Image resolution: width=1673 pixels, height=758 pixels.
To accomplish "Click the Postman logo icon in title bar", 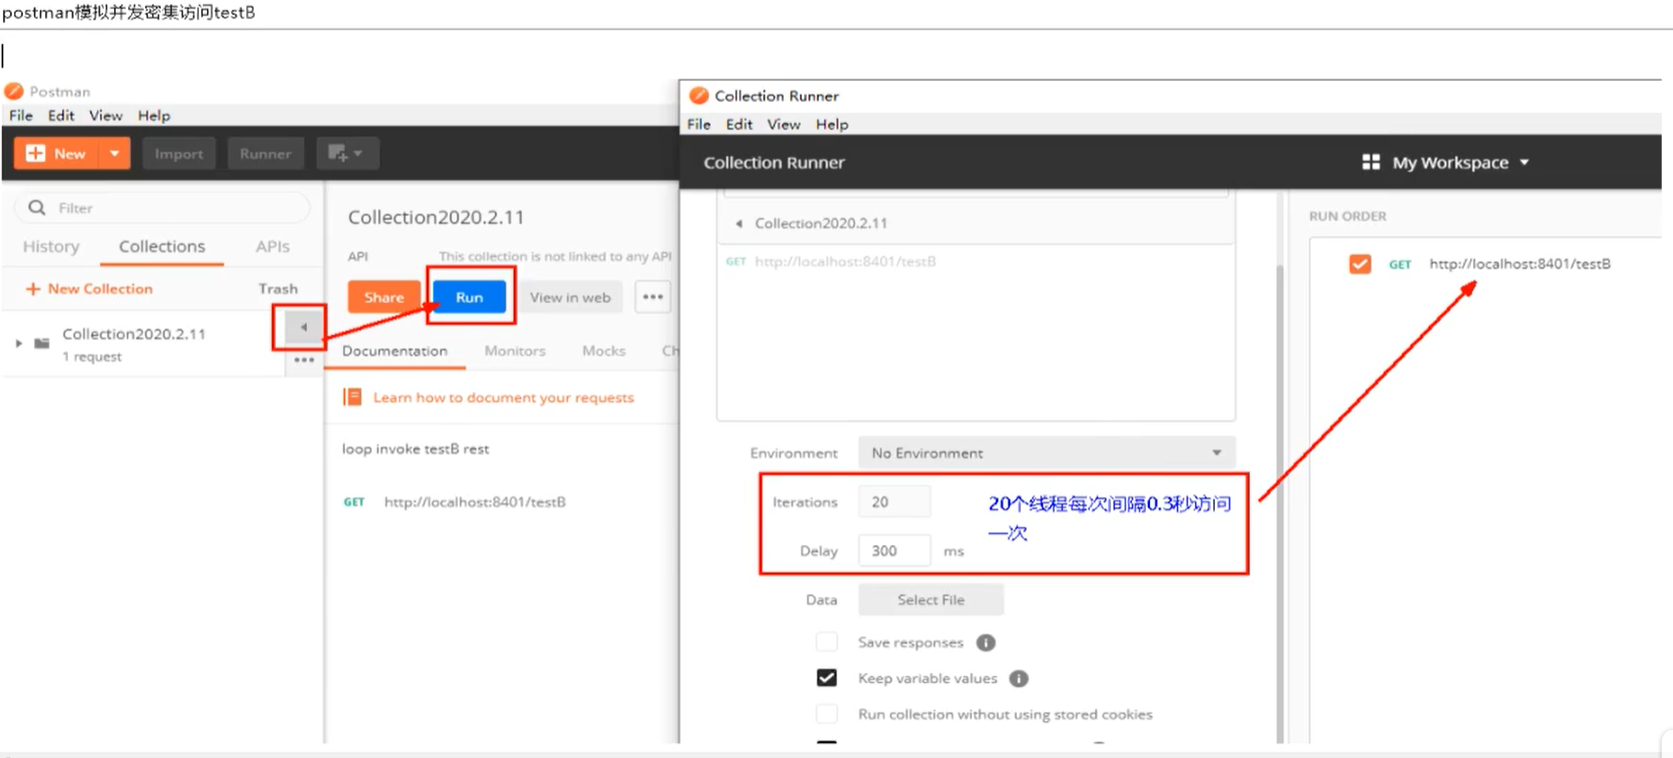I will coord(14,91).
